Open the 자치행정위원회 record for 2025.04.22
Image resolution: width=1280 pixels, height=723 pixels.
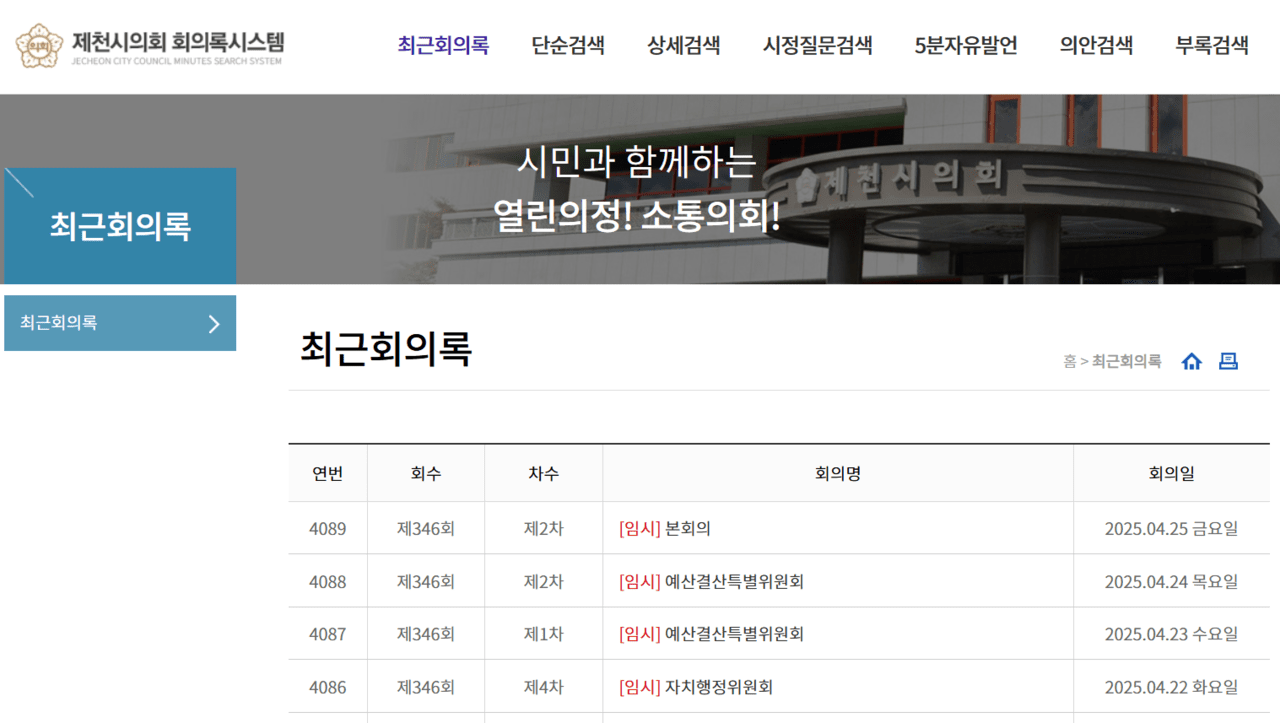coord(696,686)
